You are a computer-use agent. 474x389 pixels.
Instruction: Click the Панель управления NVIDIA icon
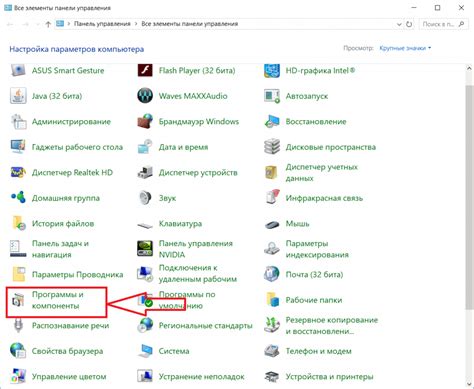coord(145,249)
